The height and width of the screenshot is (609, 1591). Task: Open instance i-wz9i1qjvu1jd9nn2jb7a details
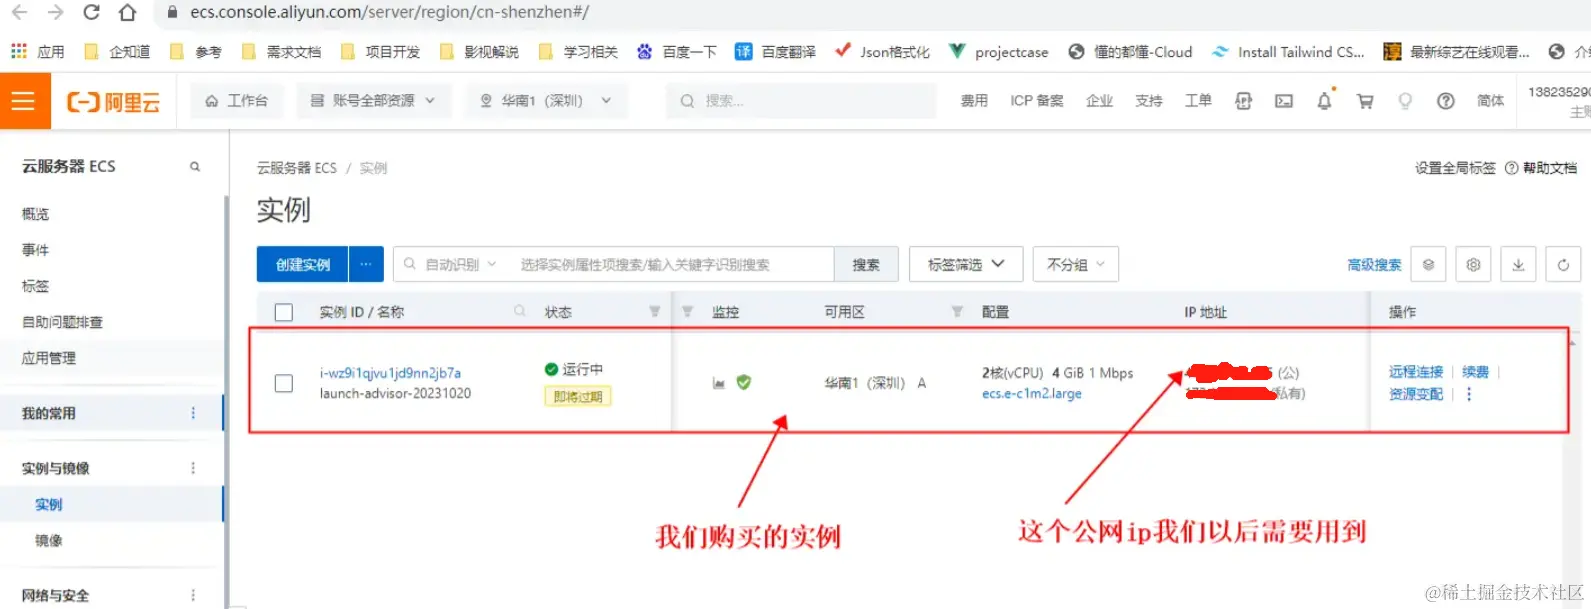click(390, 373)
